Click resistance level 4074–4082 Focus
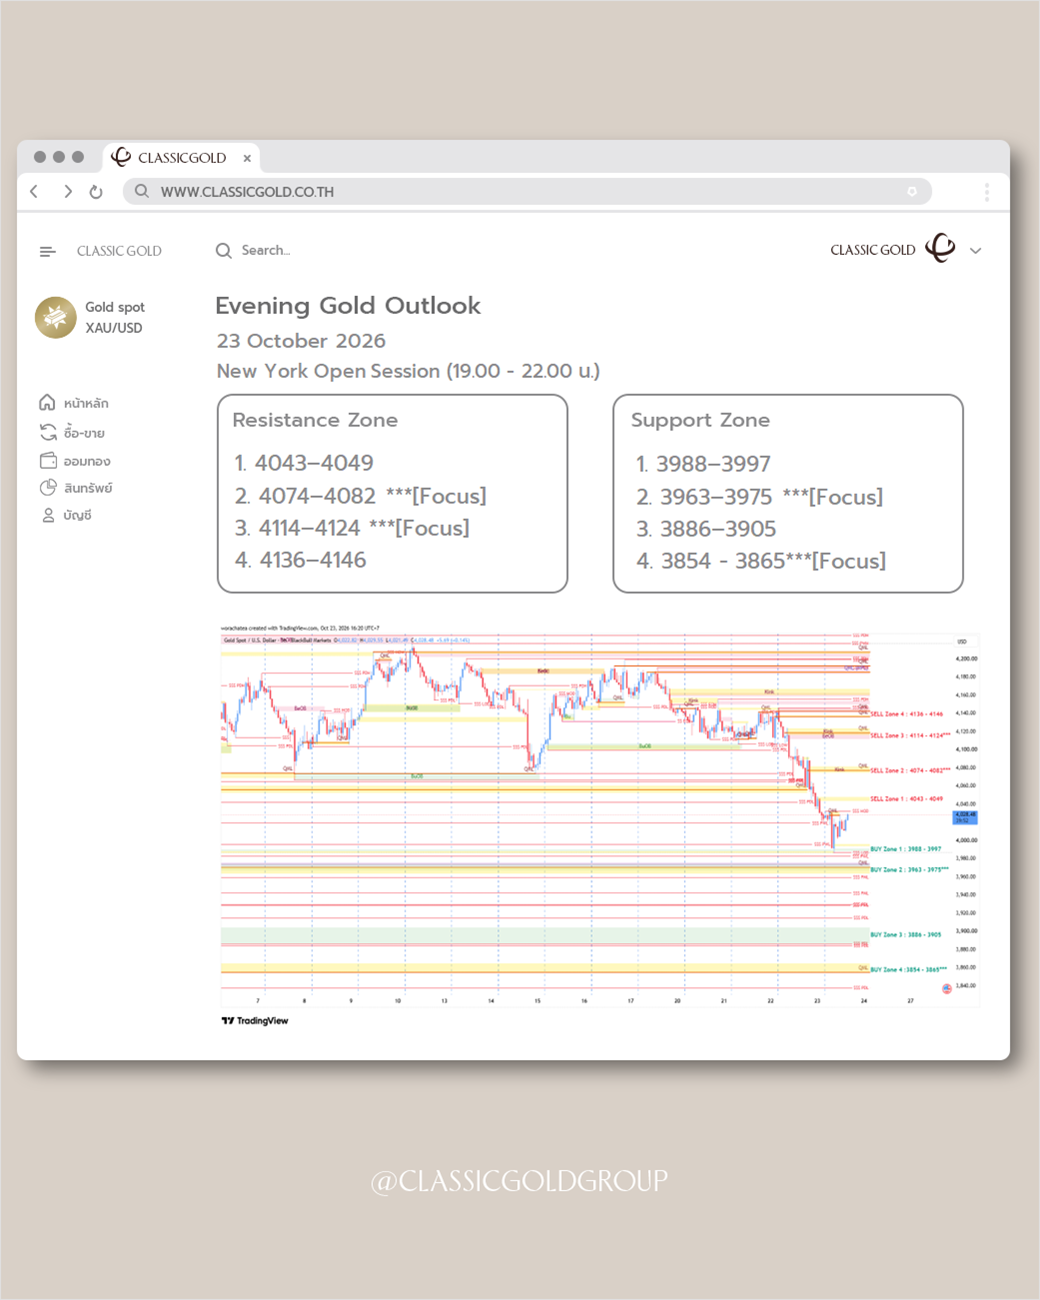This screenshot has width=1040, height=1300. pyautogui.click(x=361, y=496)
